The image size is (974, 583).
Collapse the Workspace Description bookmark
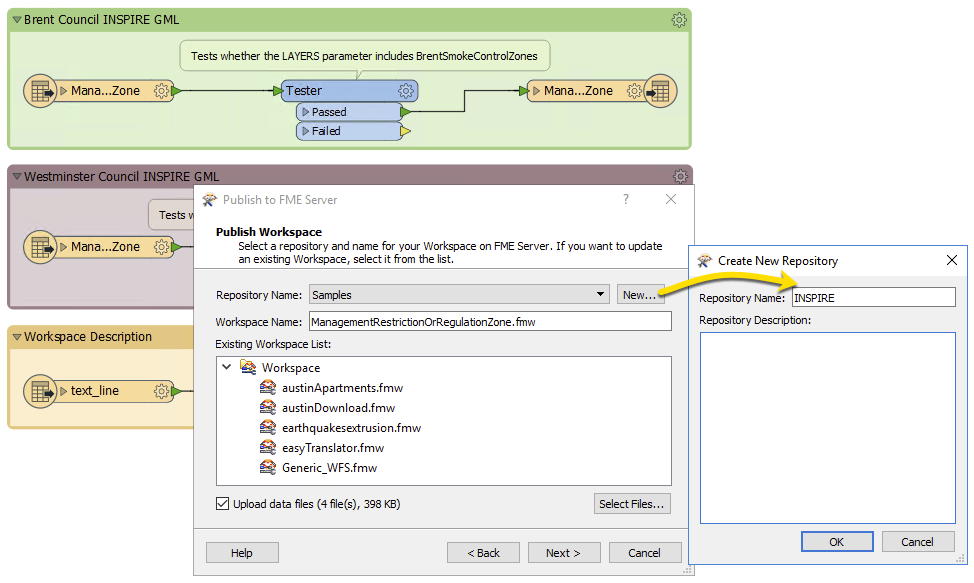coord(16,337)
